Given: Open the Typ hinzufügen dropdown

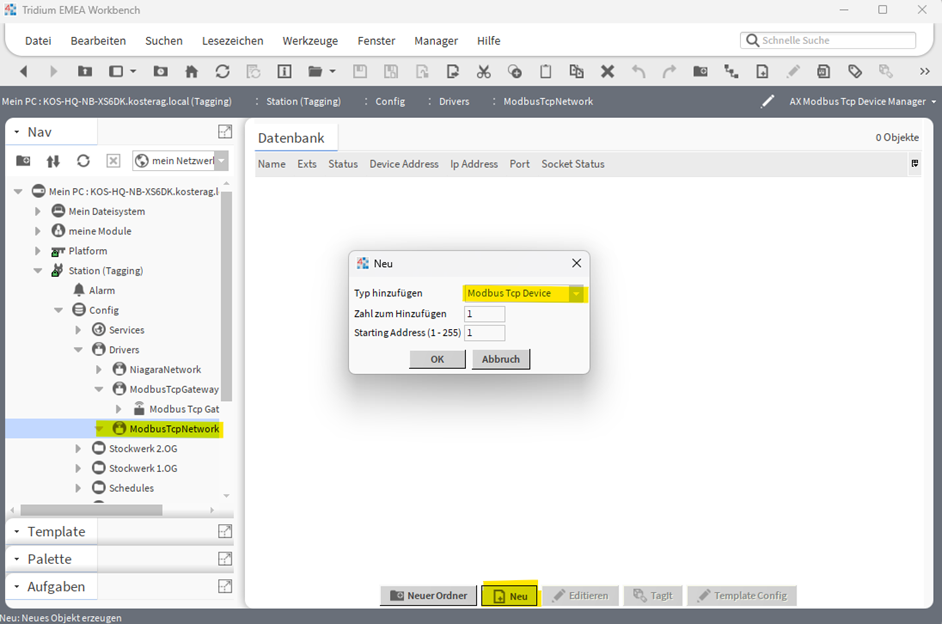Looking at the screenshot, I should [x=576, y=293].
